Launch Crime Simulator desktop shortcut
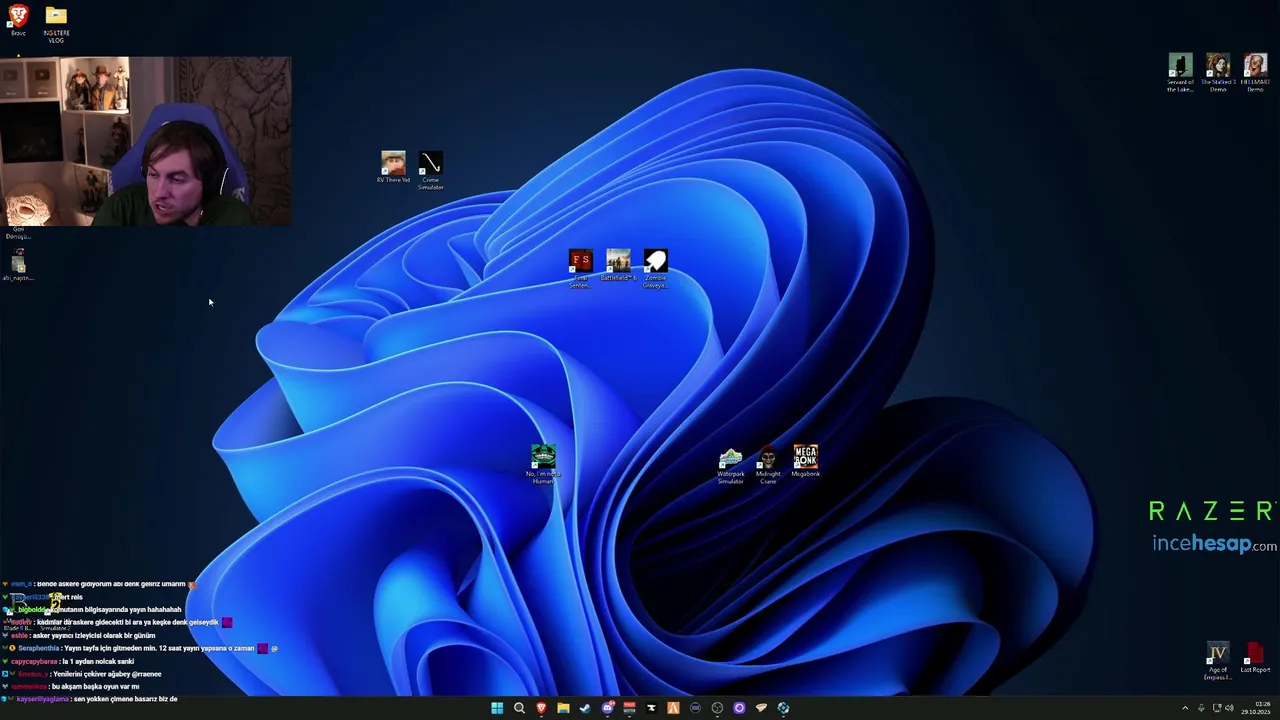The width and height of the screenshot is (1280, 720). 430,170
